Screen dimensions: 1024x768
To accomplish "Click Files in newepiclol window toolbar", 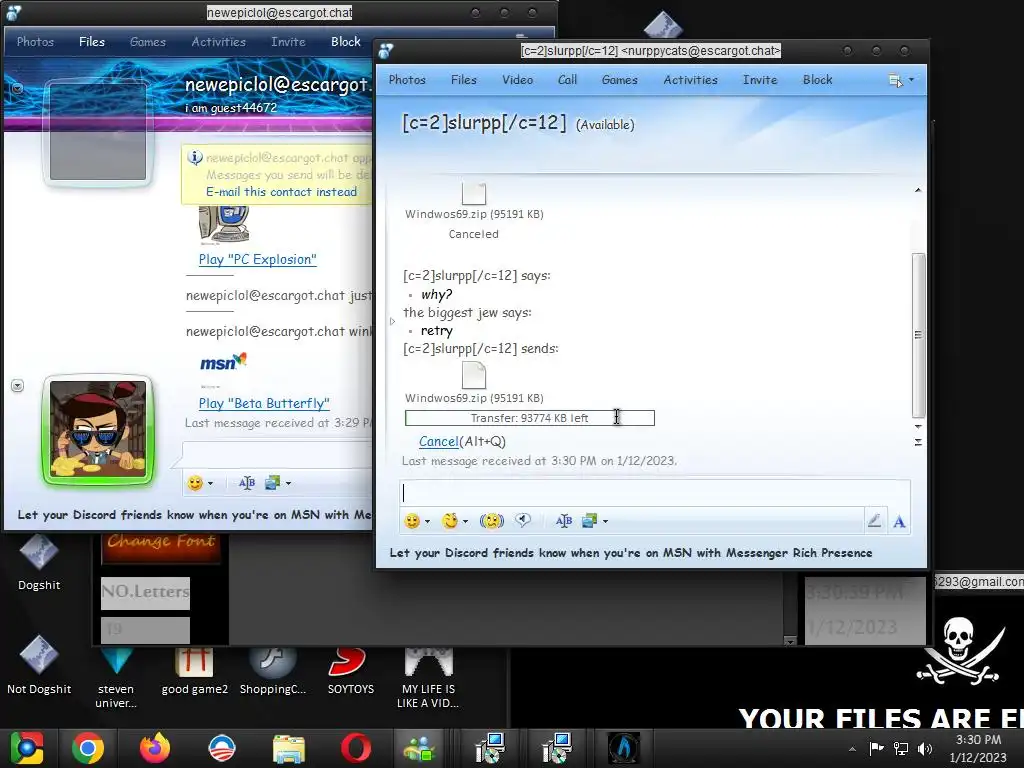I will (x=91, y=42).
